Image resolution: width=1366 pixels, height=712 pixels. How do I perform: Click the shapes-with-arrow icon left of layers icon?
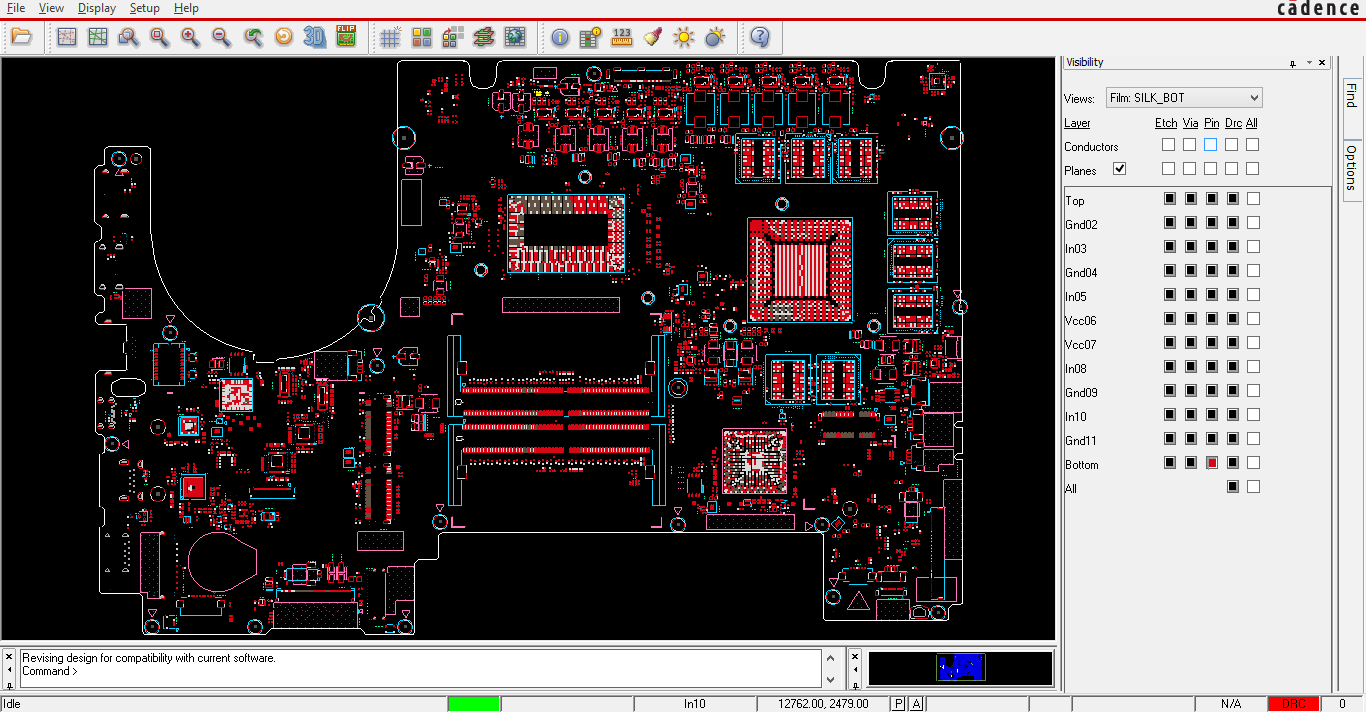pyautogui.click(x=453, y=38)
